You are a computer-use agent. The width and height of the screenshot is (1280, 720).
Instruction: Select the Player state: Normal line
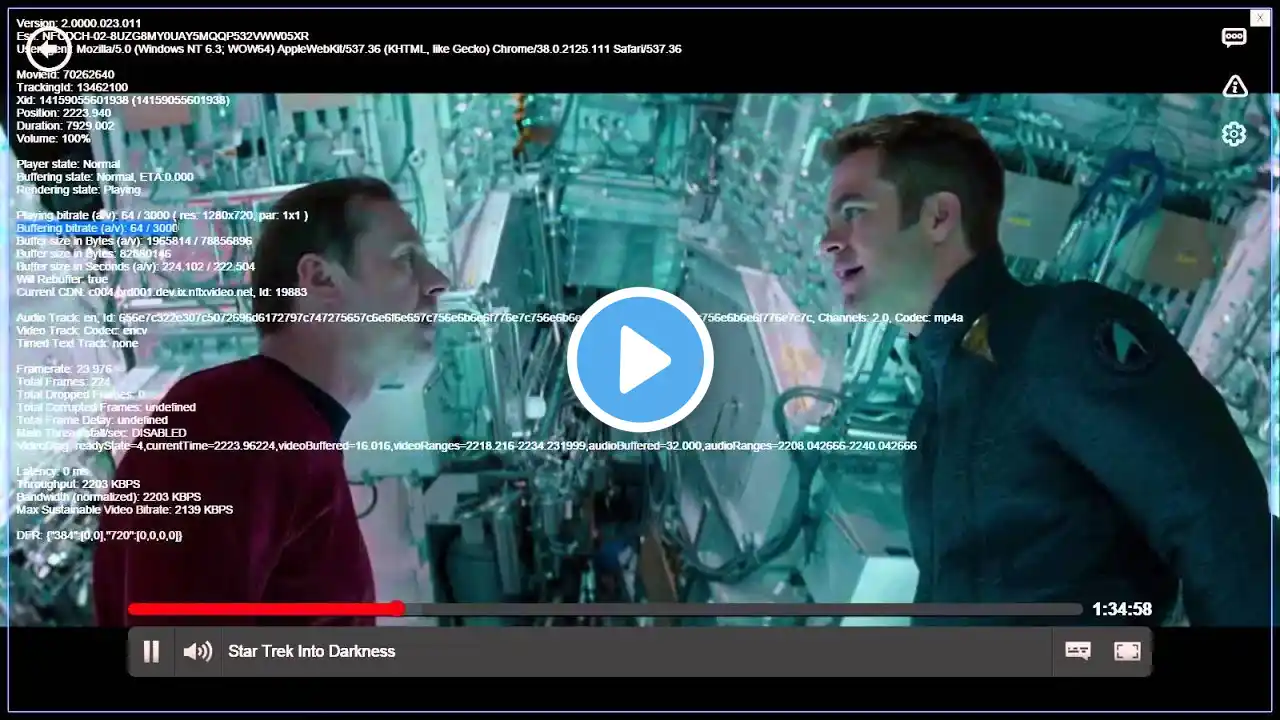point(68,164)
